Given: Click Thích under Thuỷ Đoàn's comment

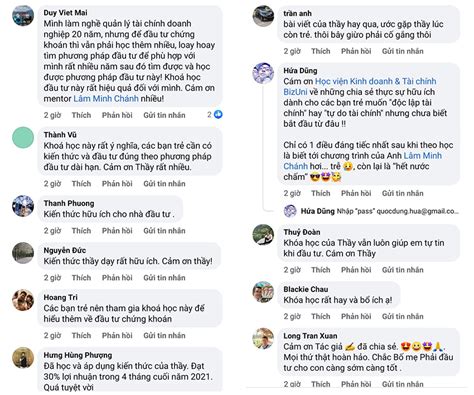Looking at the screenshot, I should 321,270.
